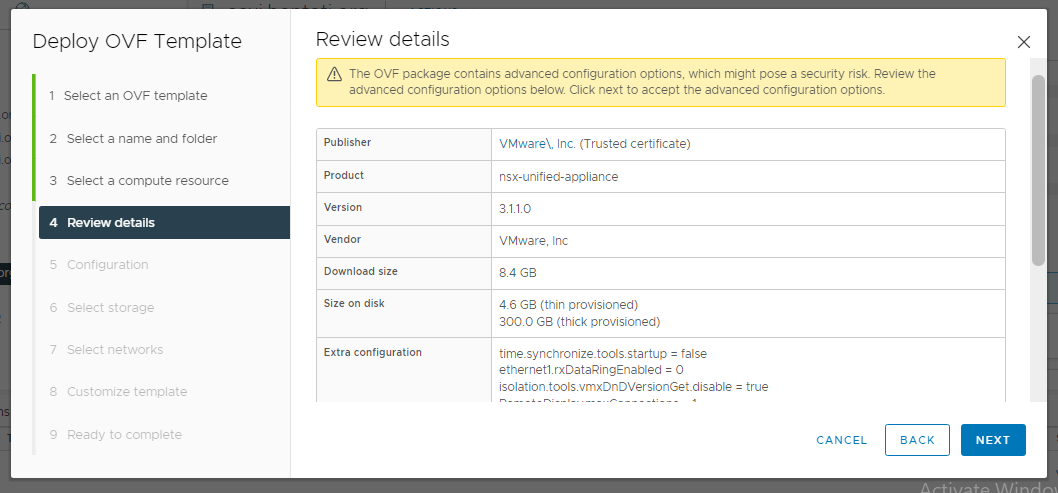1058x493 pixels.
Task: Select step 8 Customize template
Action: 118,392
